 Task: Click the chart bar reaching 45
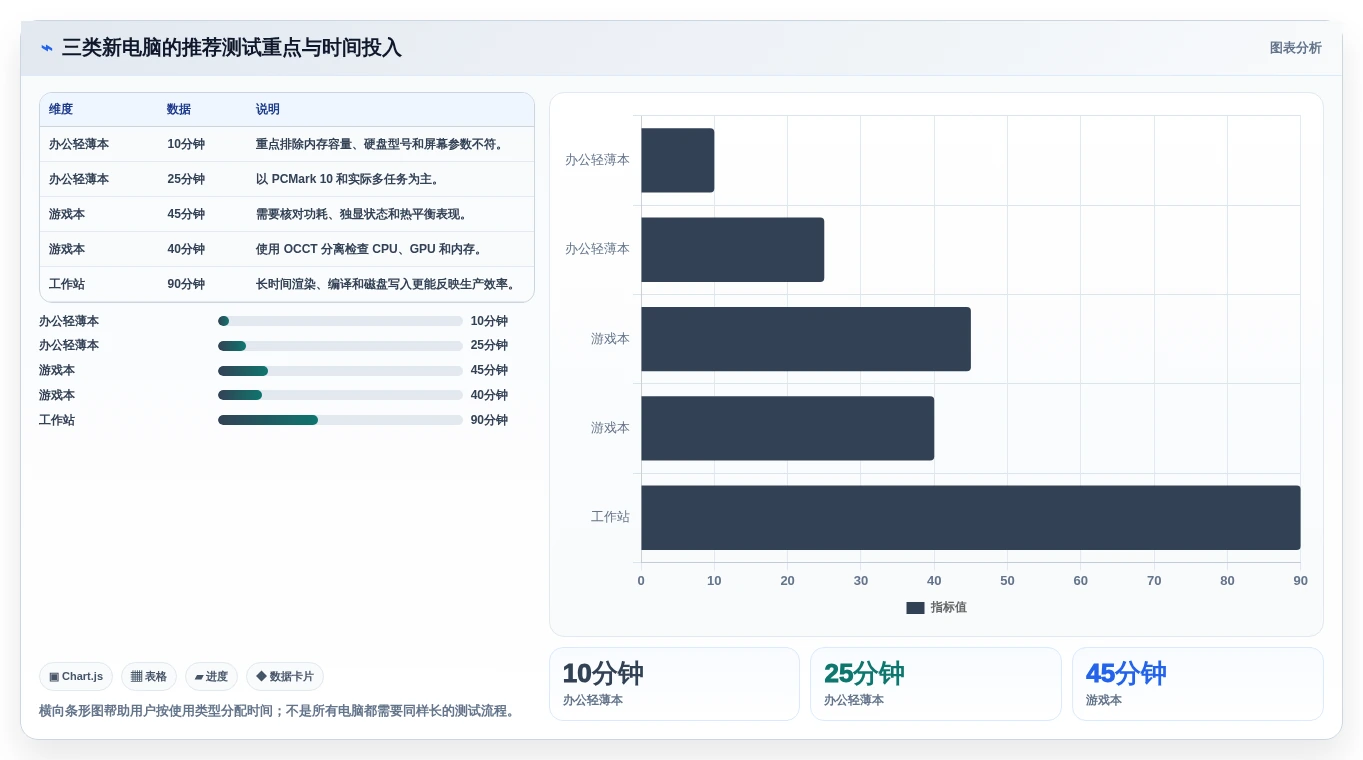(806, 339)
